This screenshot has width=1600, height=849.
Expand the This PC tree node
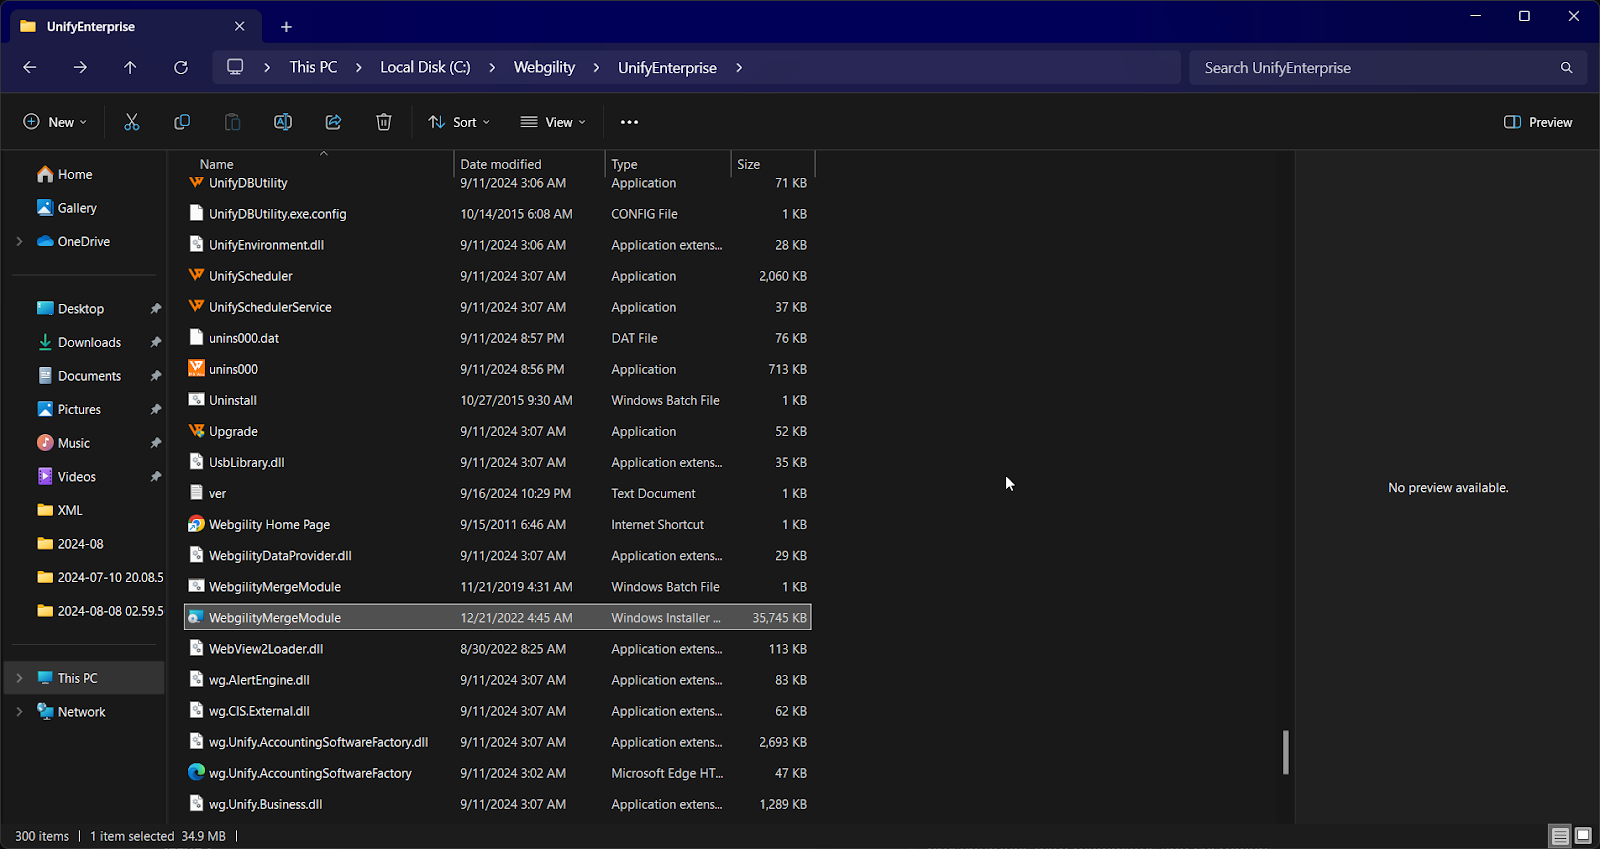tap(19, 678)
